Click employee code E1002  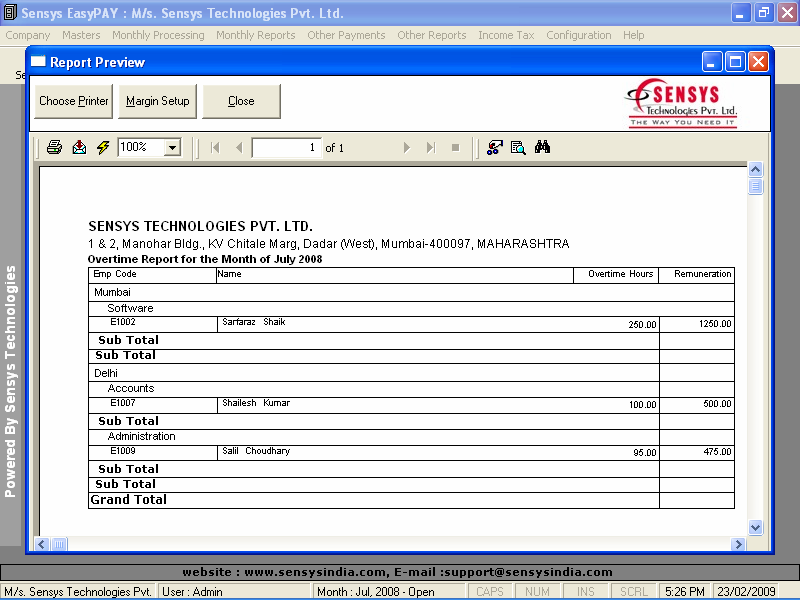[x=123, y=322]
